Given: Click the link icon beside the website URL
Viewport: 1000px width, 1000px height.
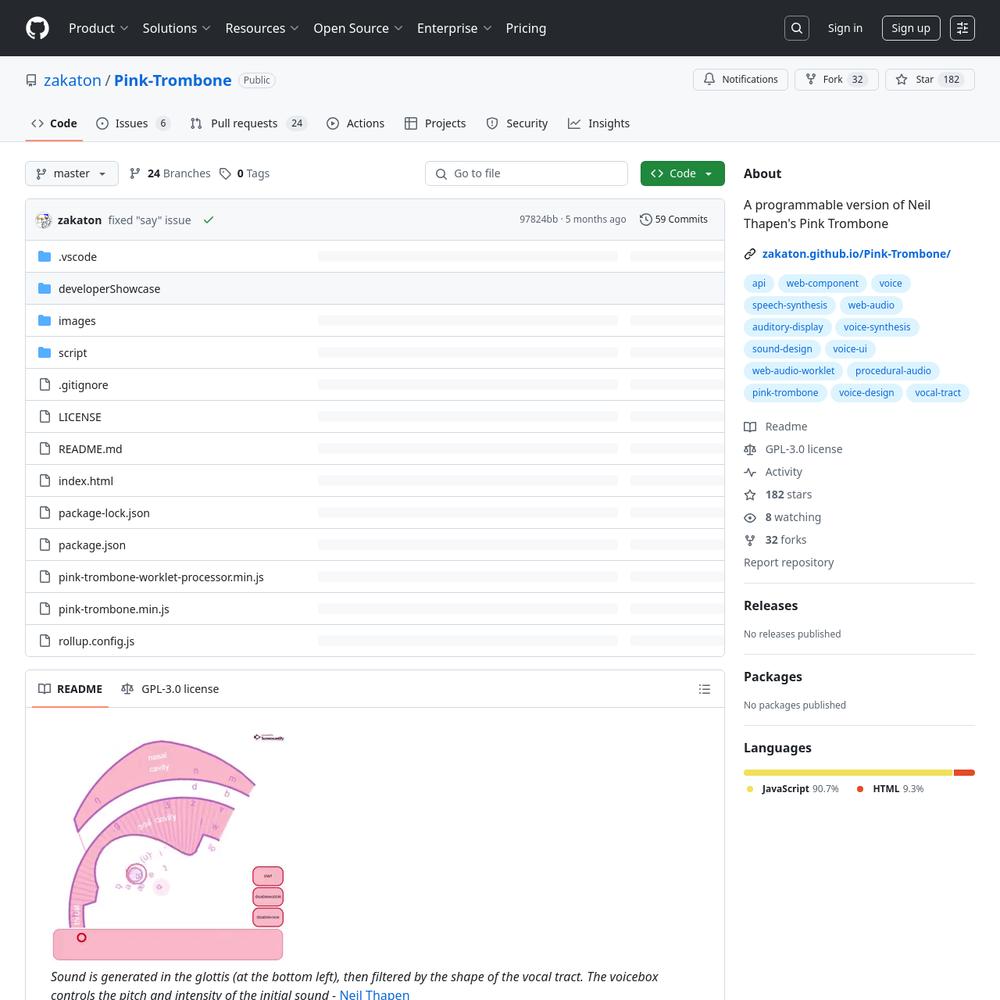Looking at the screenshot, I should (750, 254).
